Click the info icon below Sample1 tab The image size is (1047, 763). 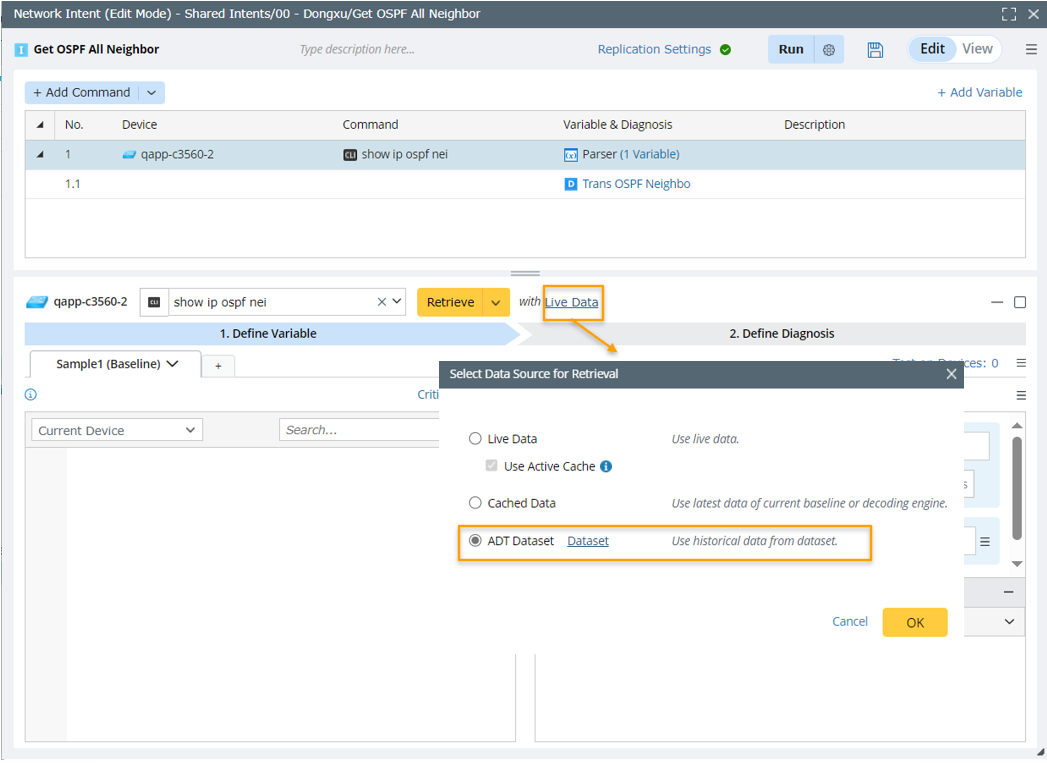(x=30, y=394)
